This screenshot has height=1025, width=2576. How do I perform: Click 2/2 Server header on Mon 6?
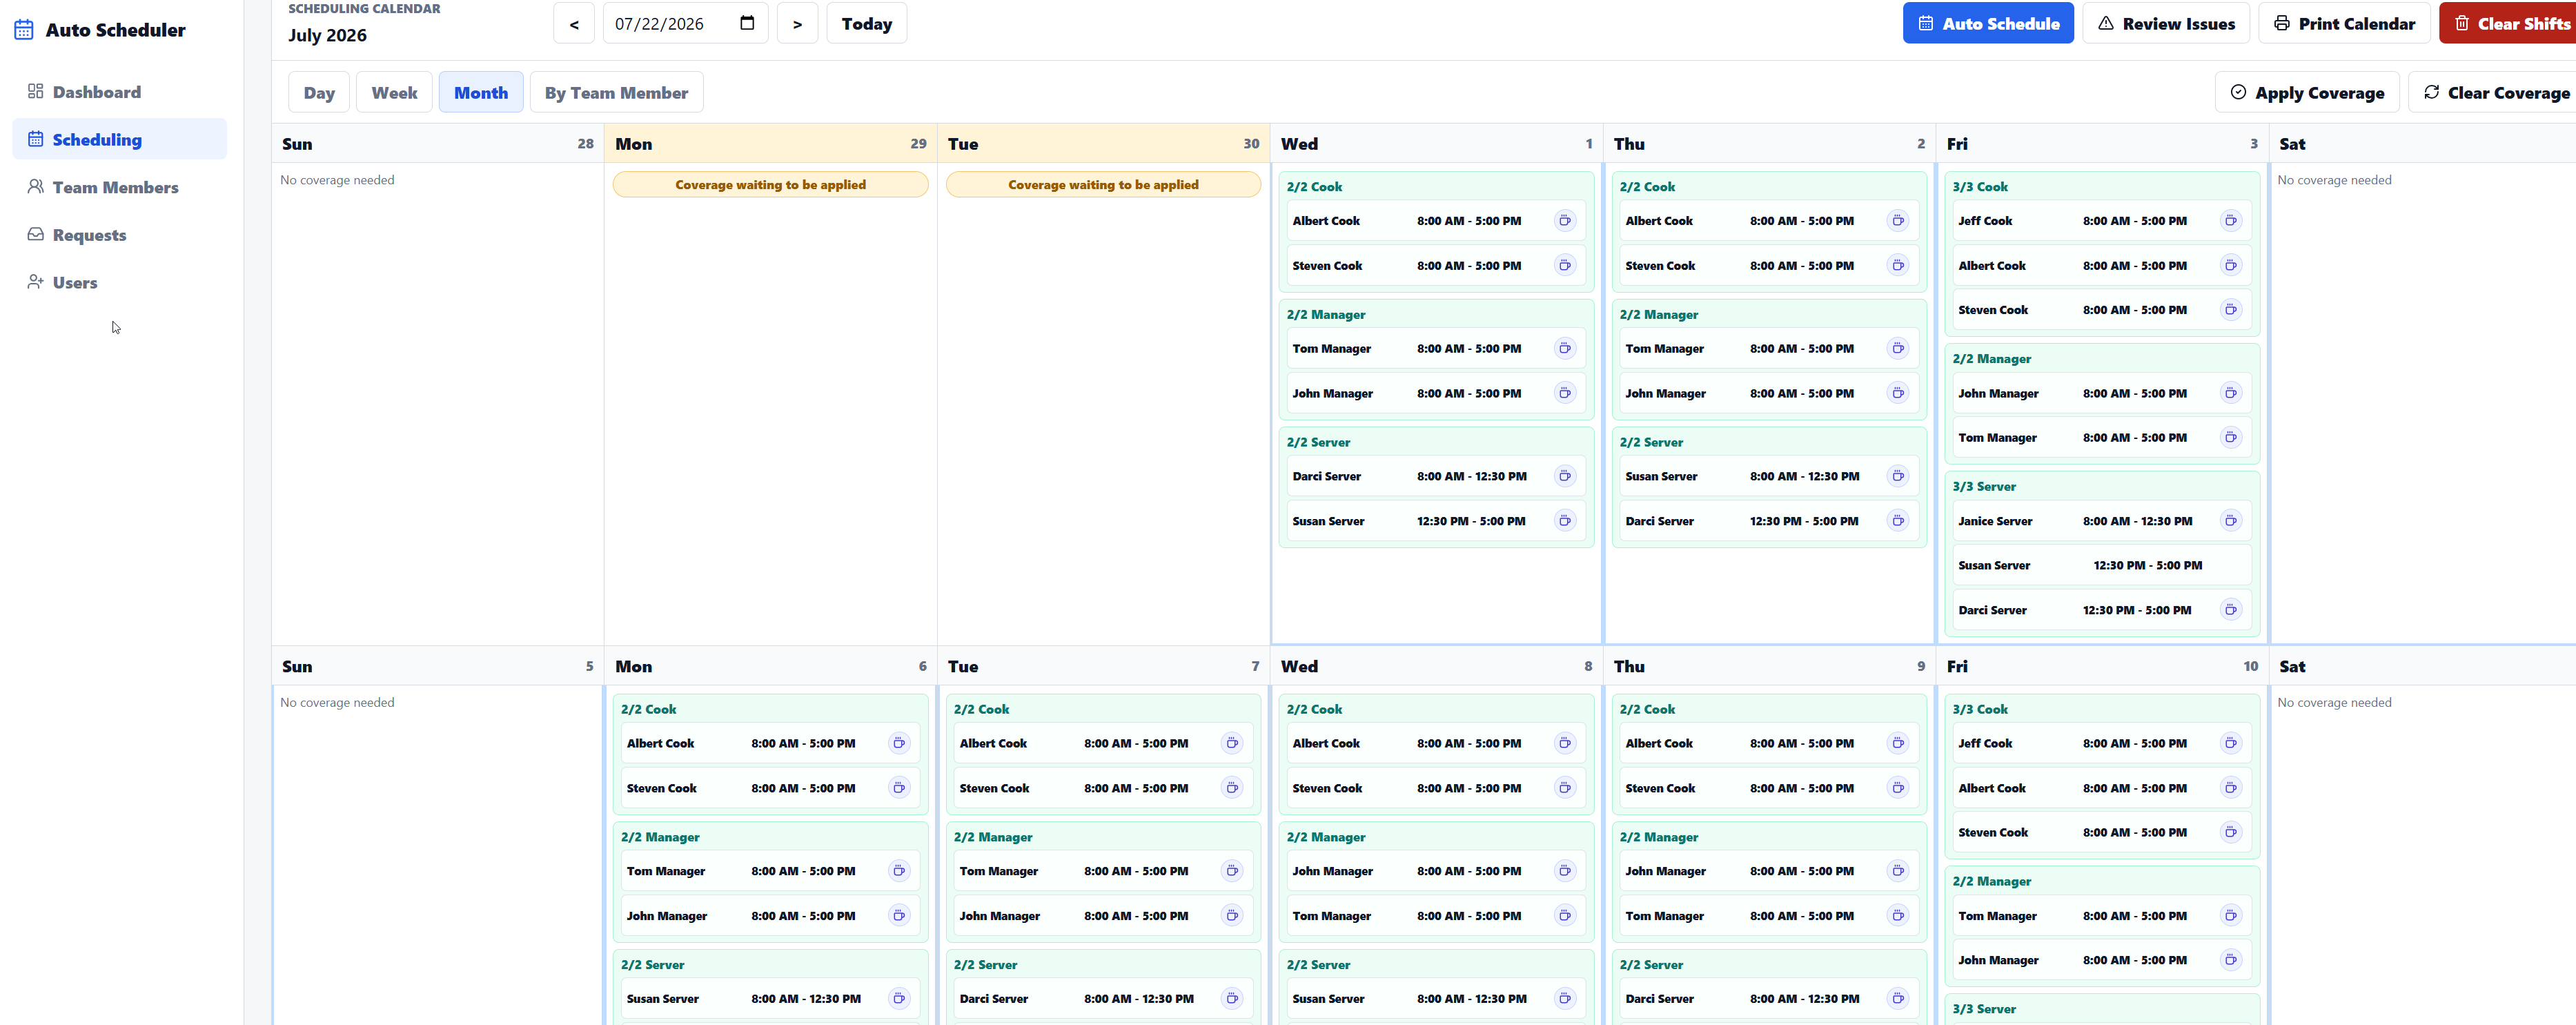click(652, 965)
